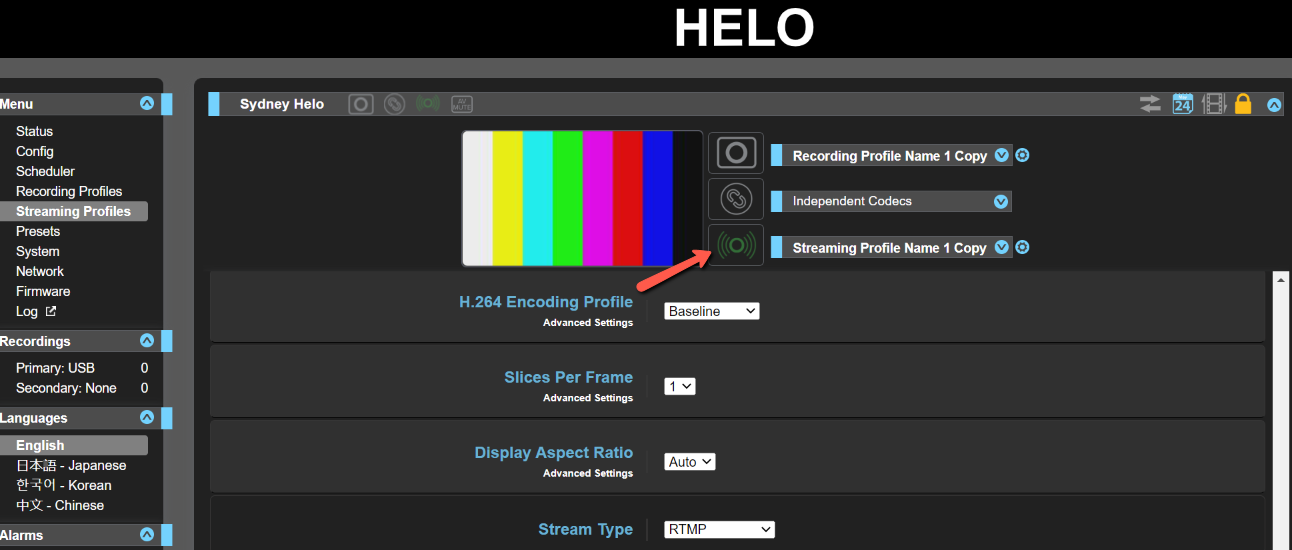The width and height of the screenshot is (1292, 550).
Task: Open Firmware in the menu
Action: [43, 291]
